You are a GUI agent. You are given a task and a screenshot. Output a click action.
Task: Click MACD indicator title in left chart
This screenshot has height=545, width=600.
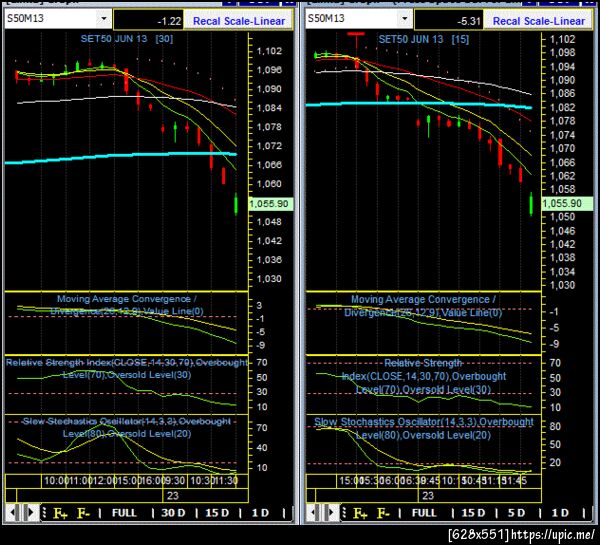(x=127, y=305)
